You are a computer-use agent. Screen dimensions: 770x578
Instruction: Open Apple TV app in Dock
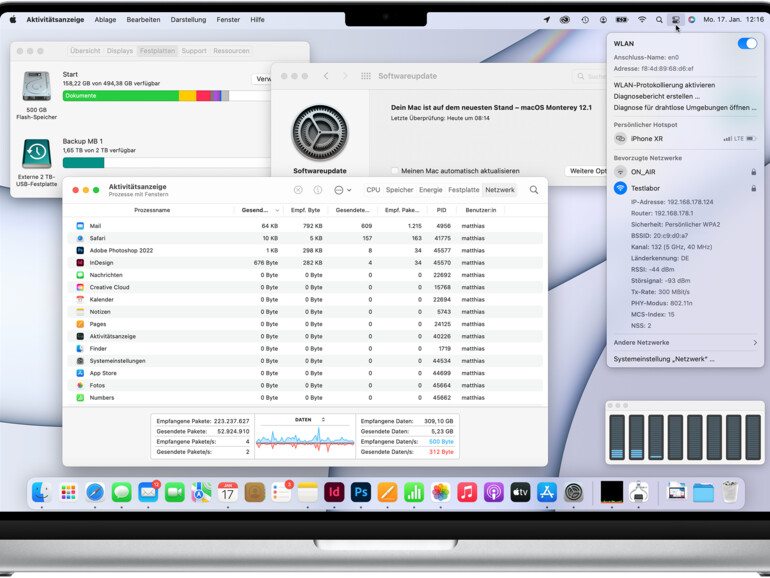(x=520, y=492)
